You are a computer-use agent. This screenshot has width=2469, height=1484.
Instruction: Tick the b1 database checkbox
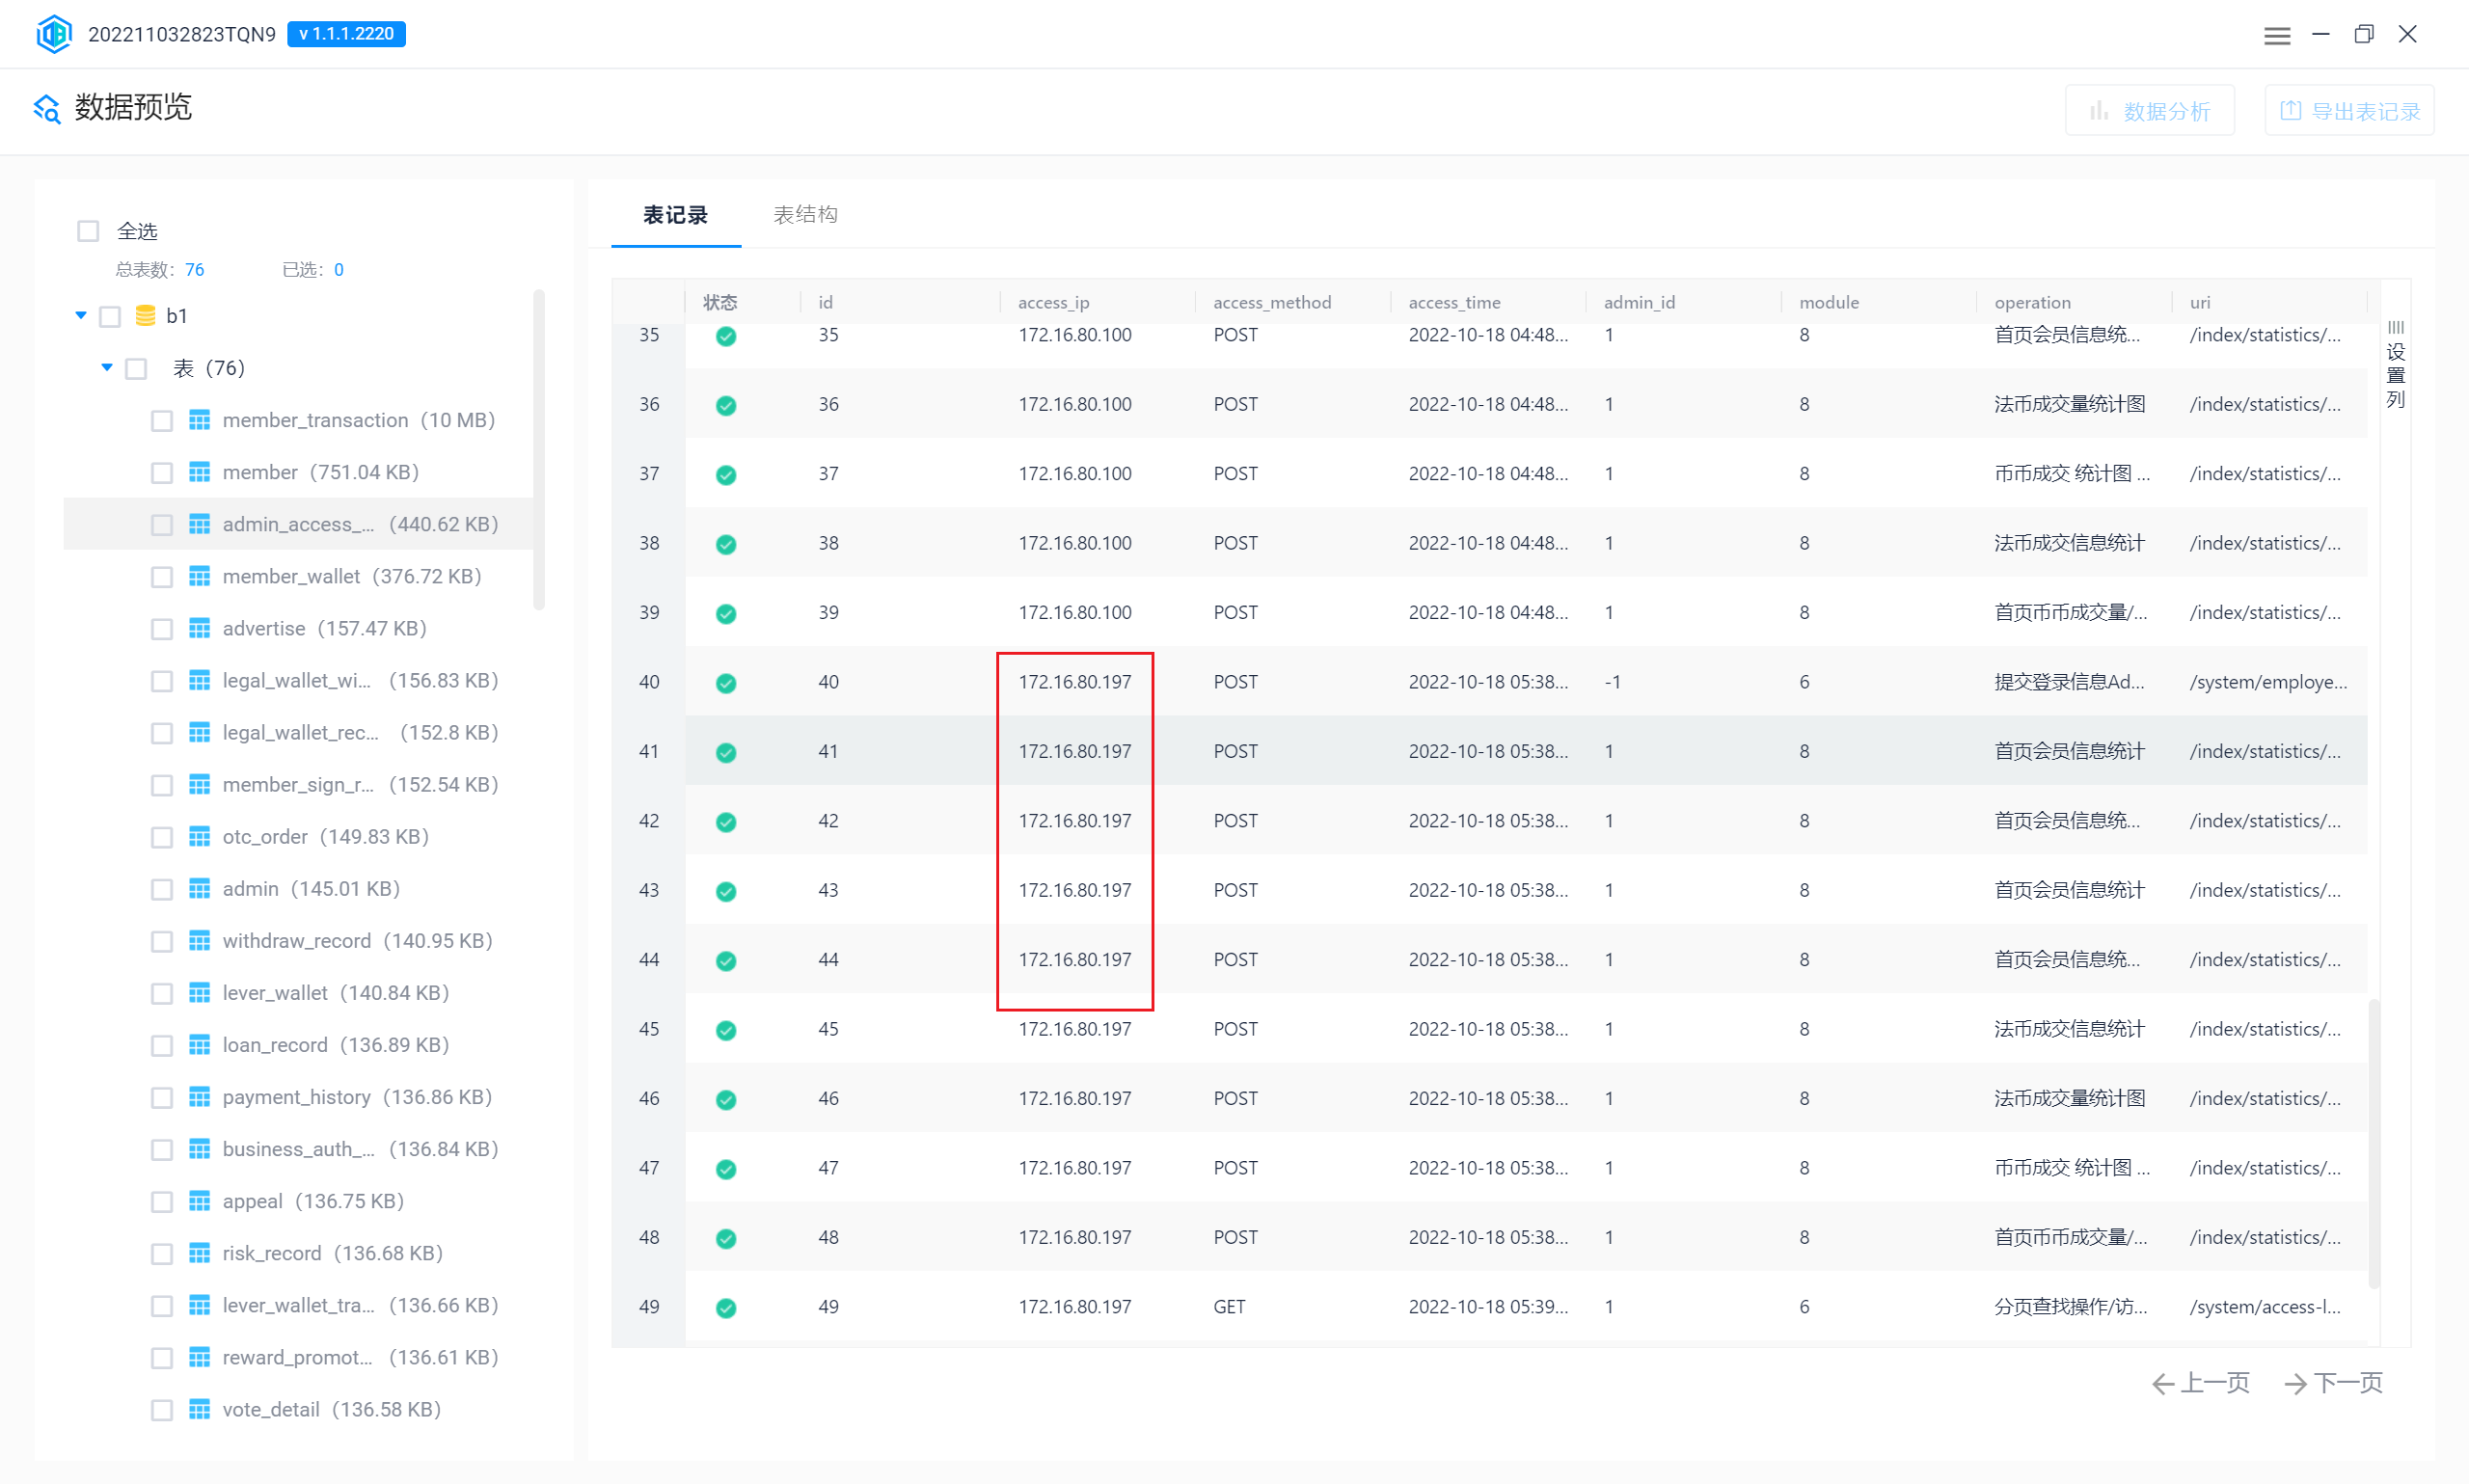point(110,317)
